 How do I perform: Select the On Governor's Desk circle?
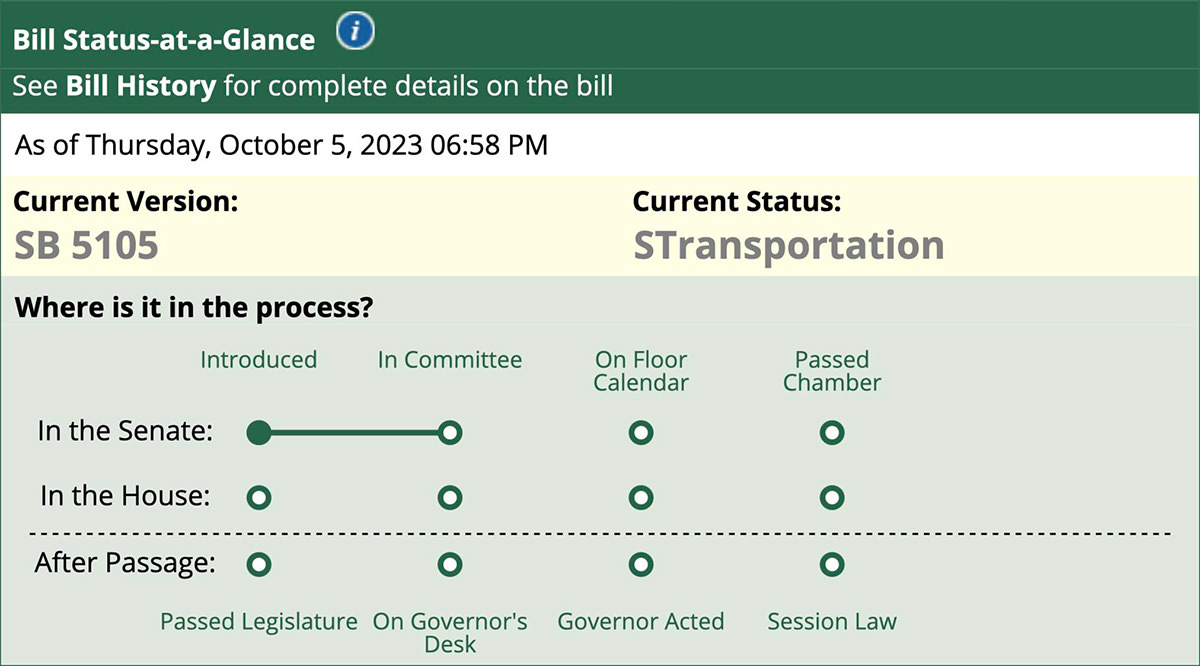point(450,565)
